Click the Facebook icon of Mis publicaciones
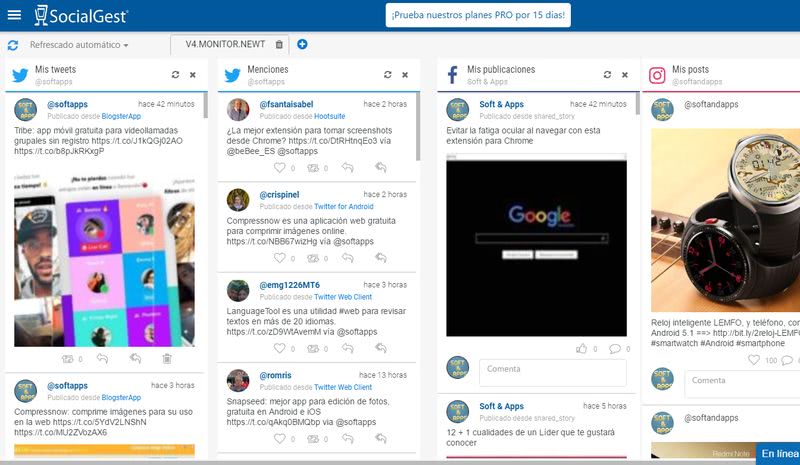Viewport: 800px width, 465px height. pyautogui.click(x=453, y=75)
